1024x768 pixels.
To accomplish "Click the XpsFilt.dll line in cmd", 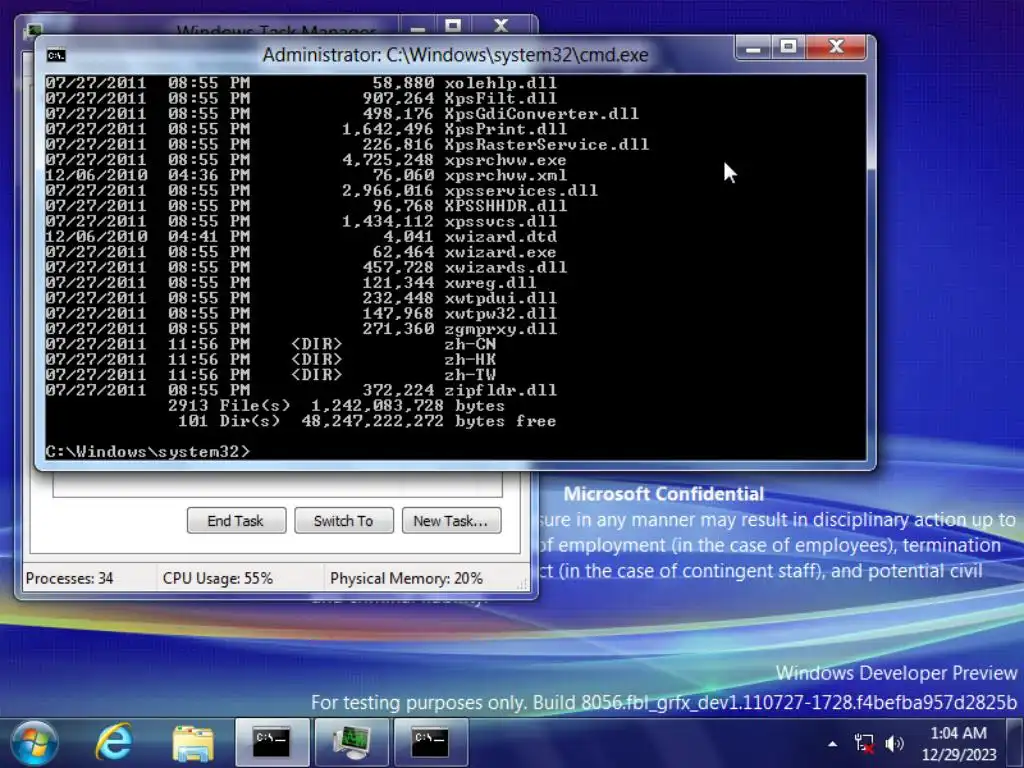I will pyautogui.click(x=301, y=99).
